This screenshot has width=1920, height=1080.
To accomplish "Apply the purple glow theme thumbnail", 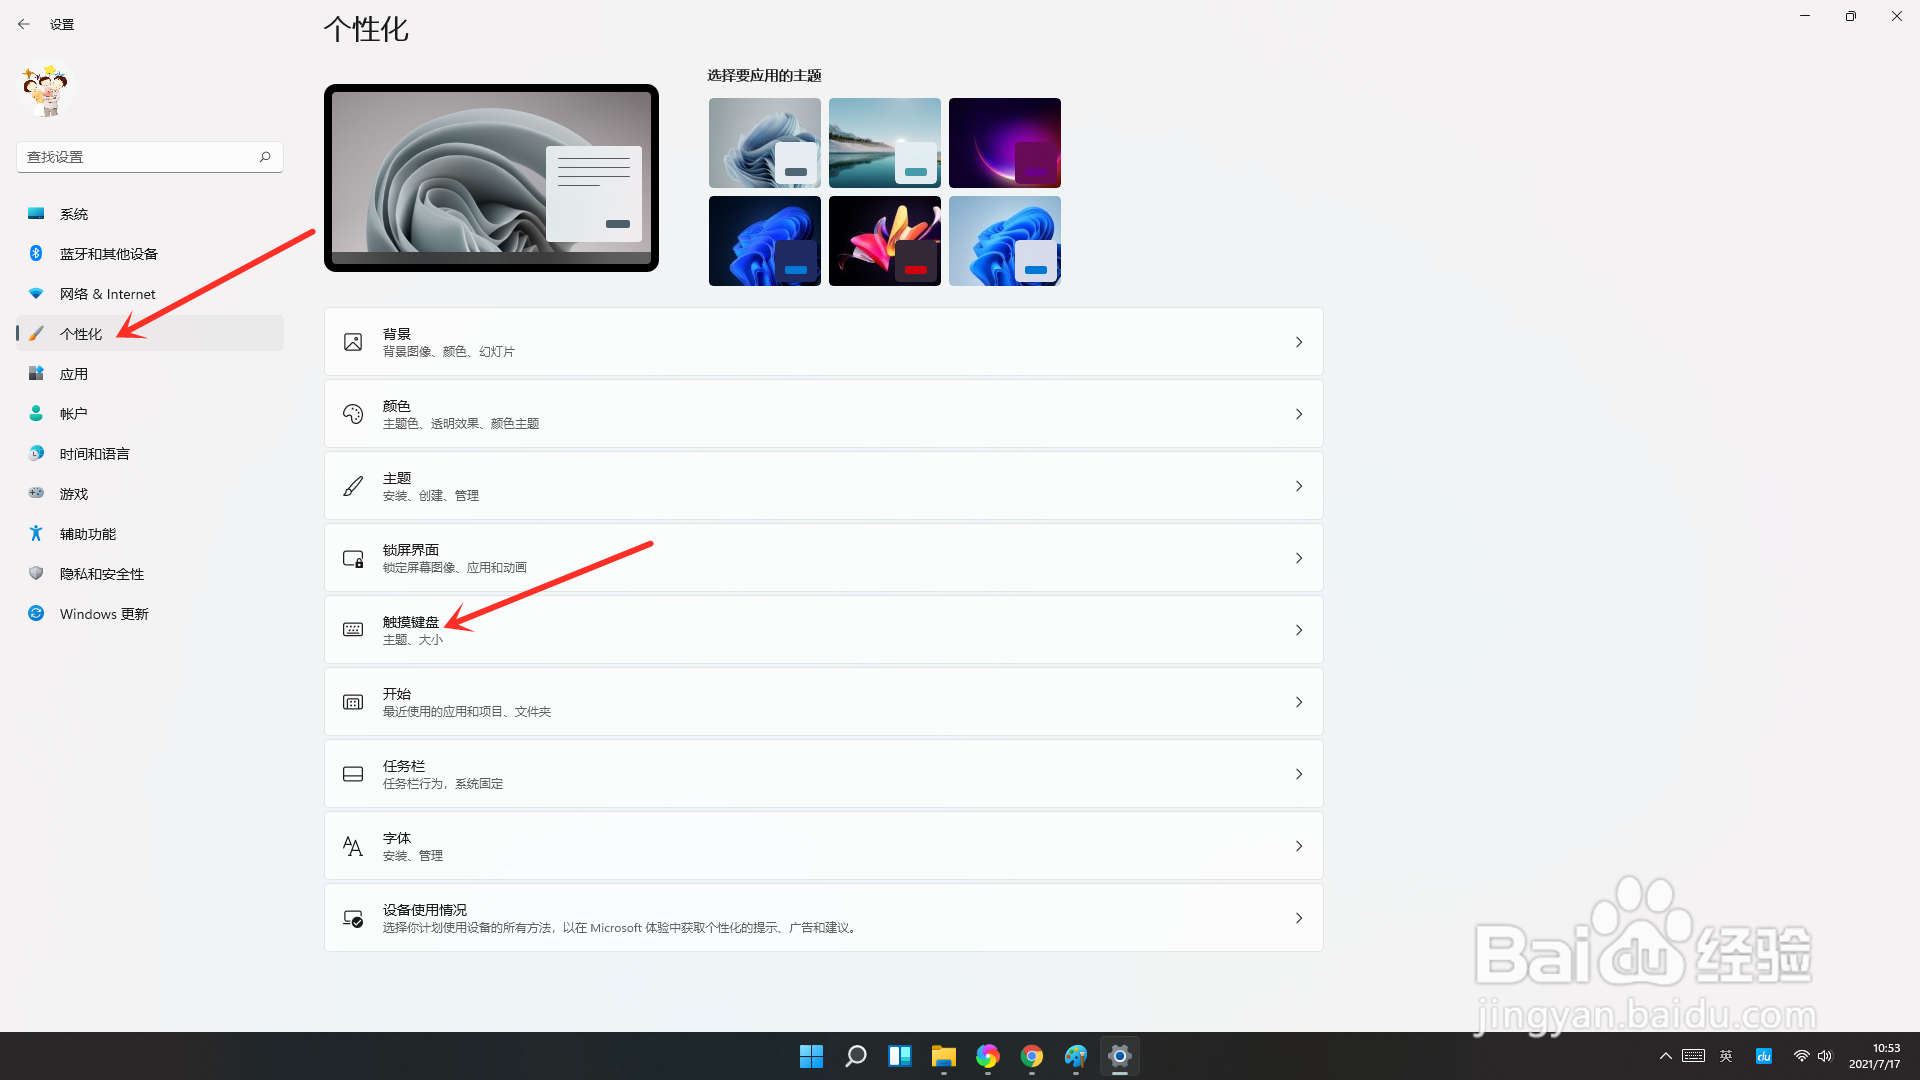I will [x=1004, y=143].
